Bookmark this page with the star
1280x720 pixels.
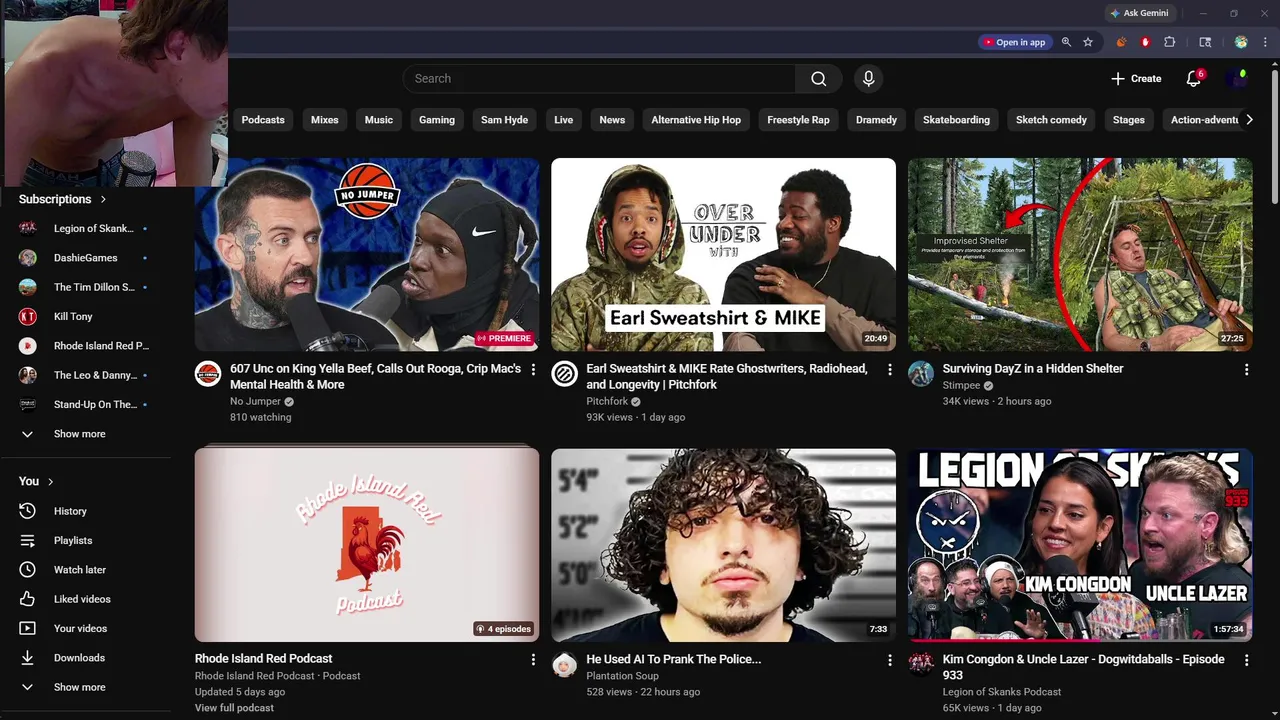click(1088, 42)
